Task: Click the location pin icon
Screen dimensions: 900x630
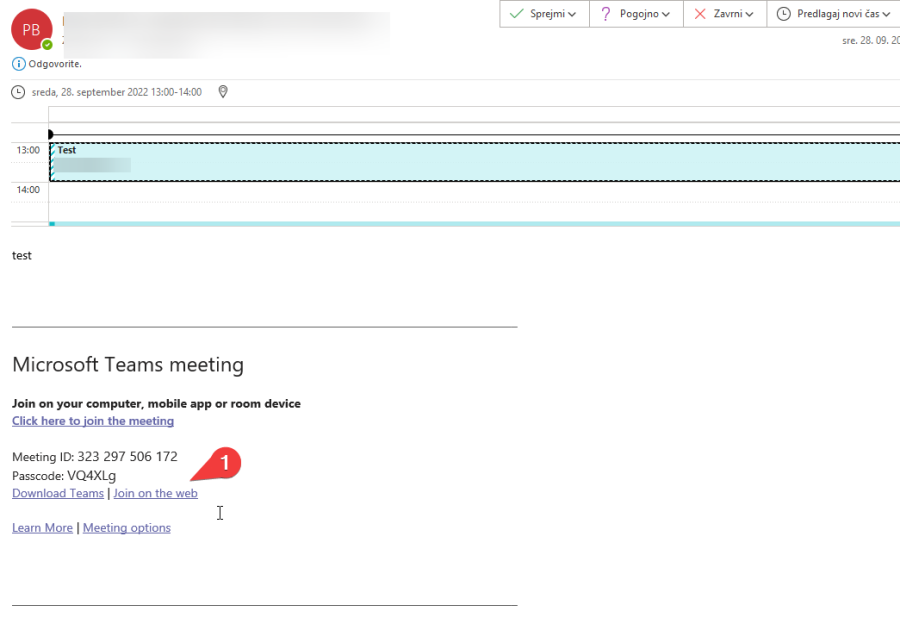Action: [223, 92]
